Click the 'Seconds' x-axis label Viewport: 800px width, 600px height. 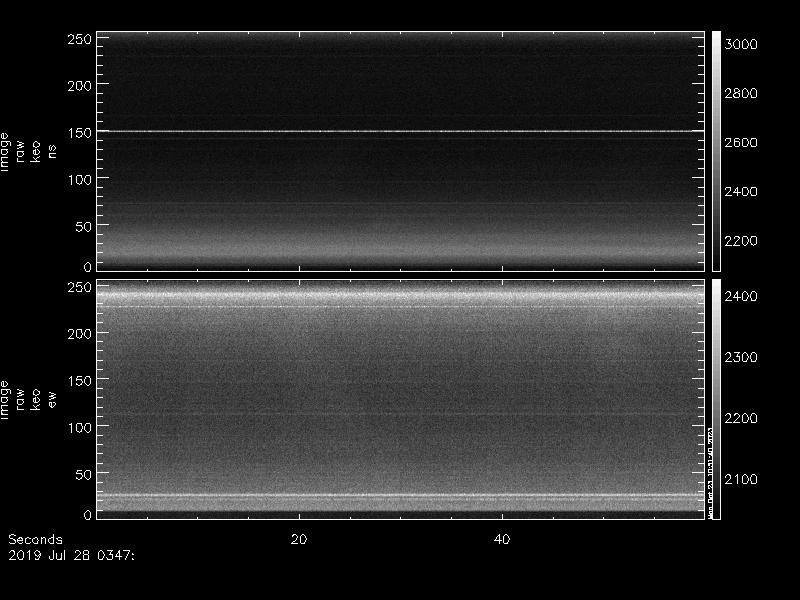click(x=35, y=539)
